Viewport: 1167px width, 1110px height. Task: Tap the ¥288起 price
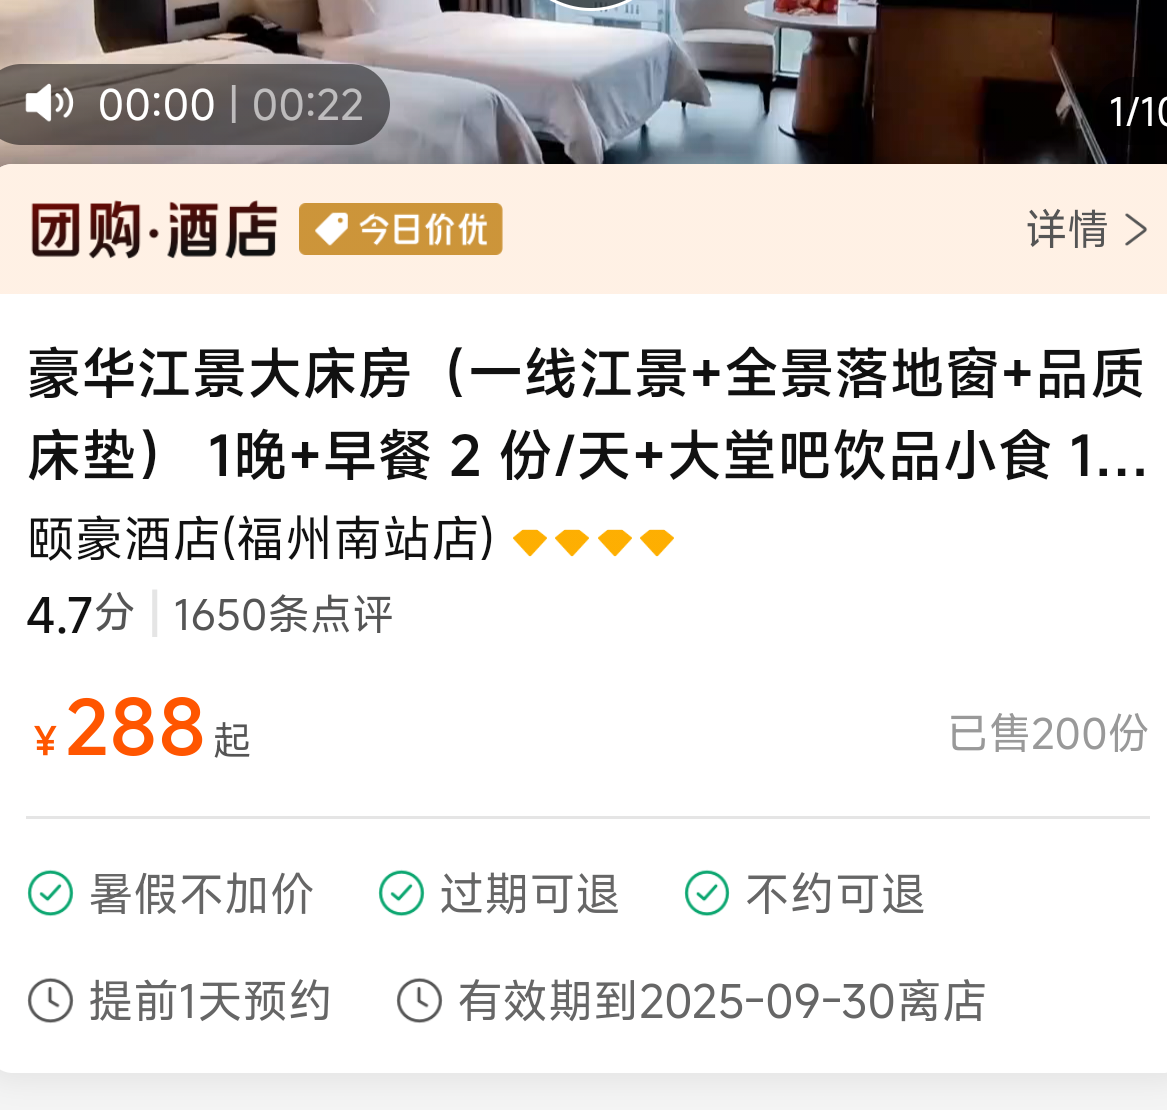pyautogui.click(x=142, y=727)
